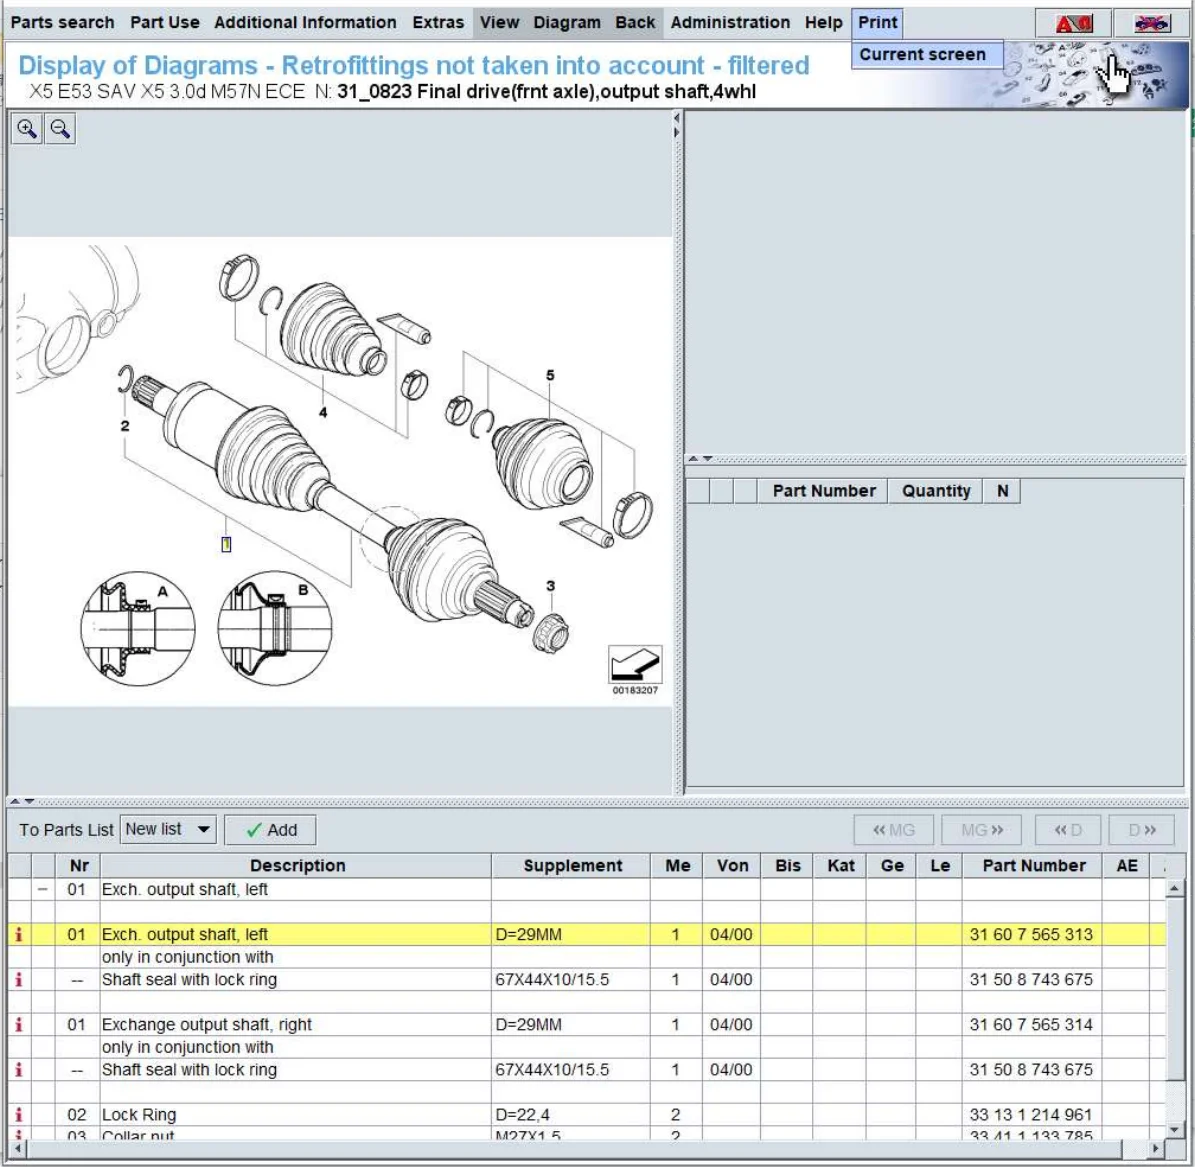The height and width of the screenshot is (1167, 1195).
Task: Click the red letter A toolbar icon
Action: pos(1074,23)
